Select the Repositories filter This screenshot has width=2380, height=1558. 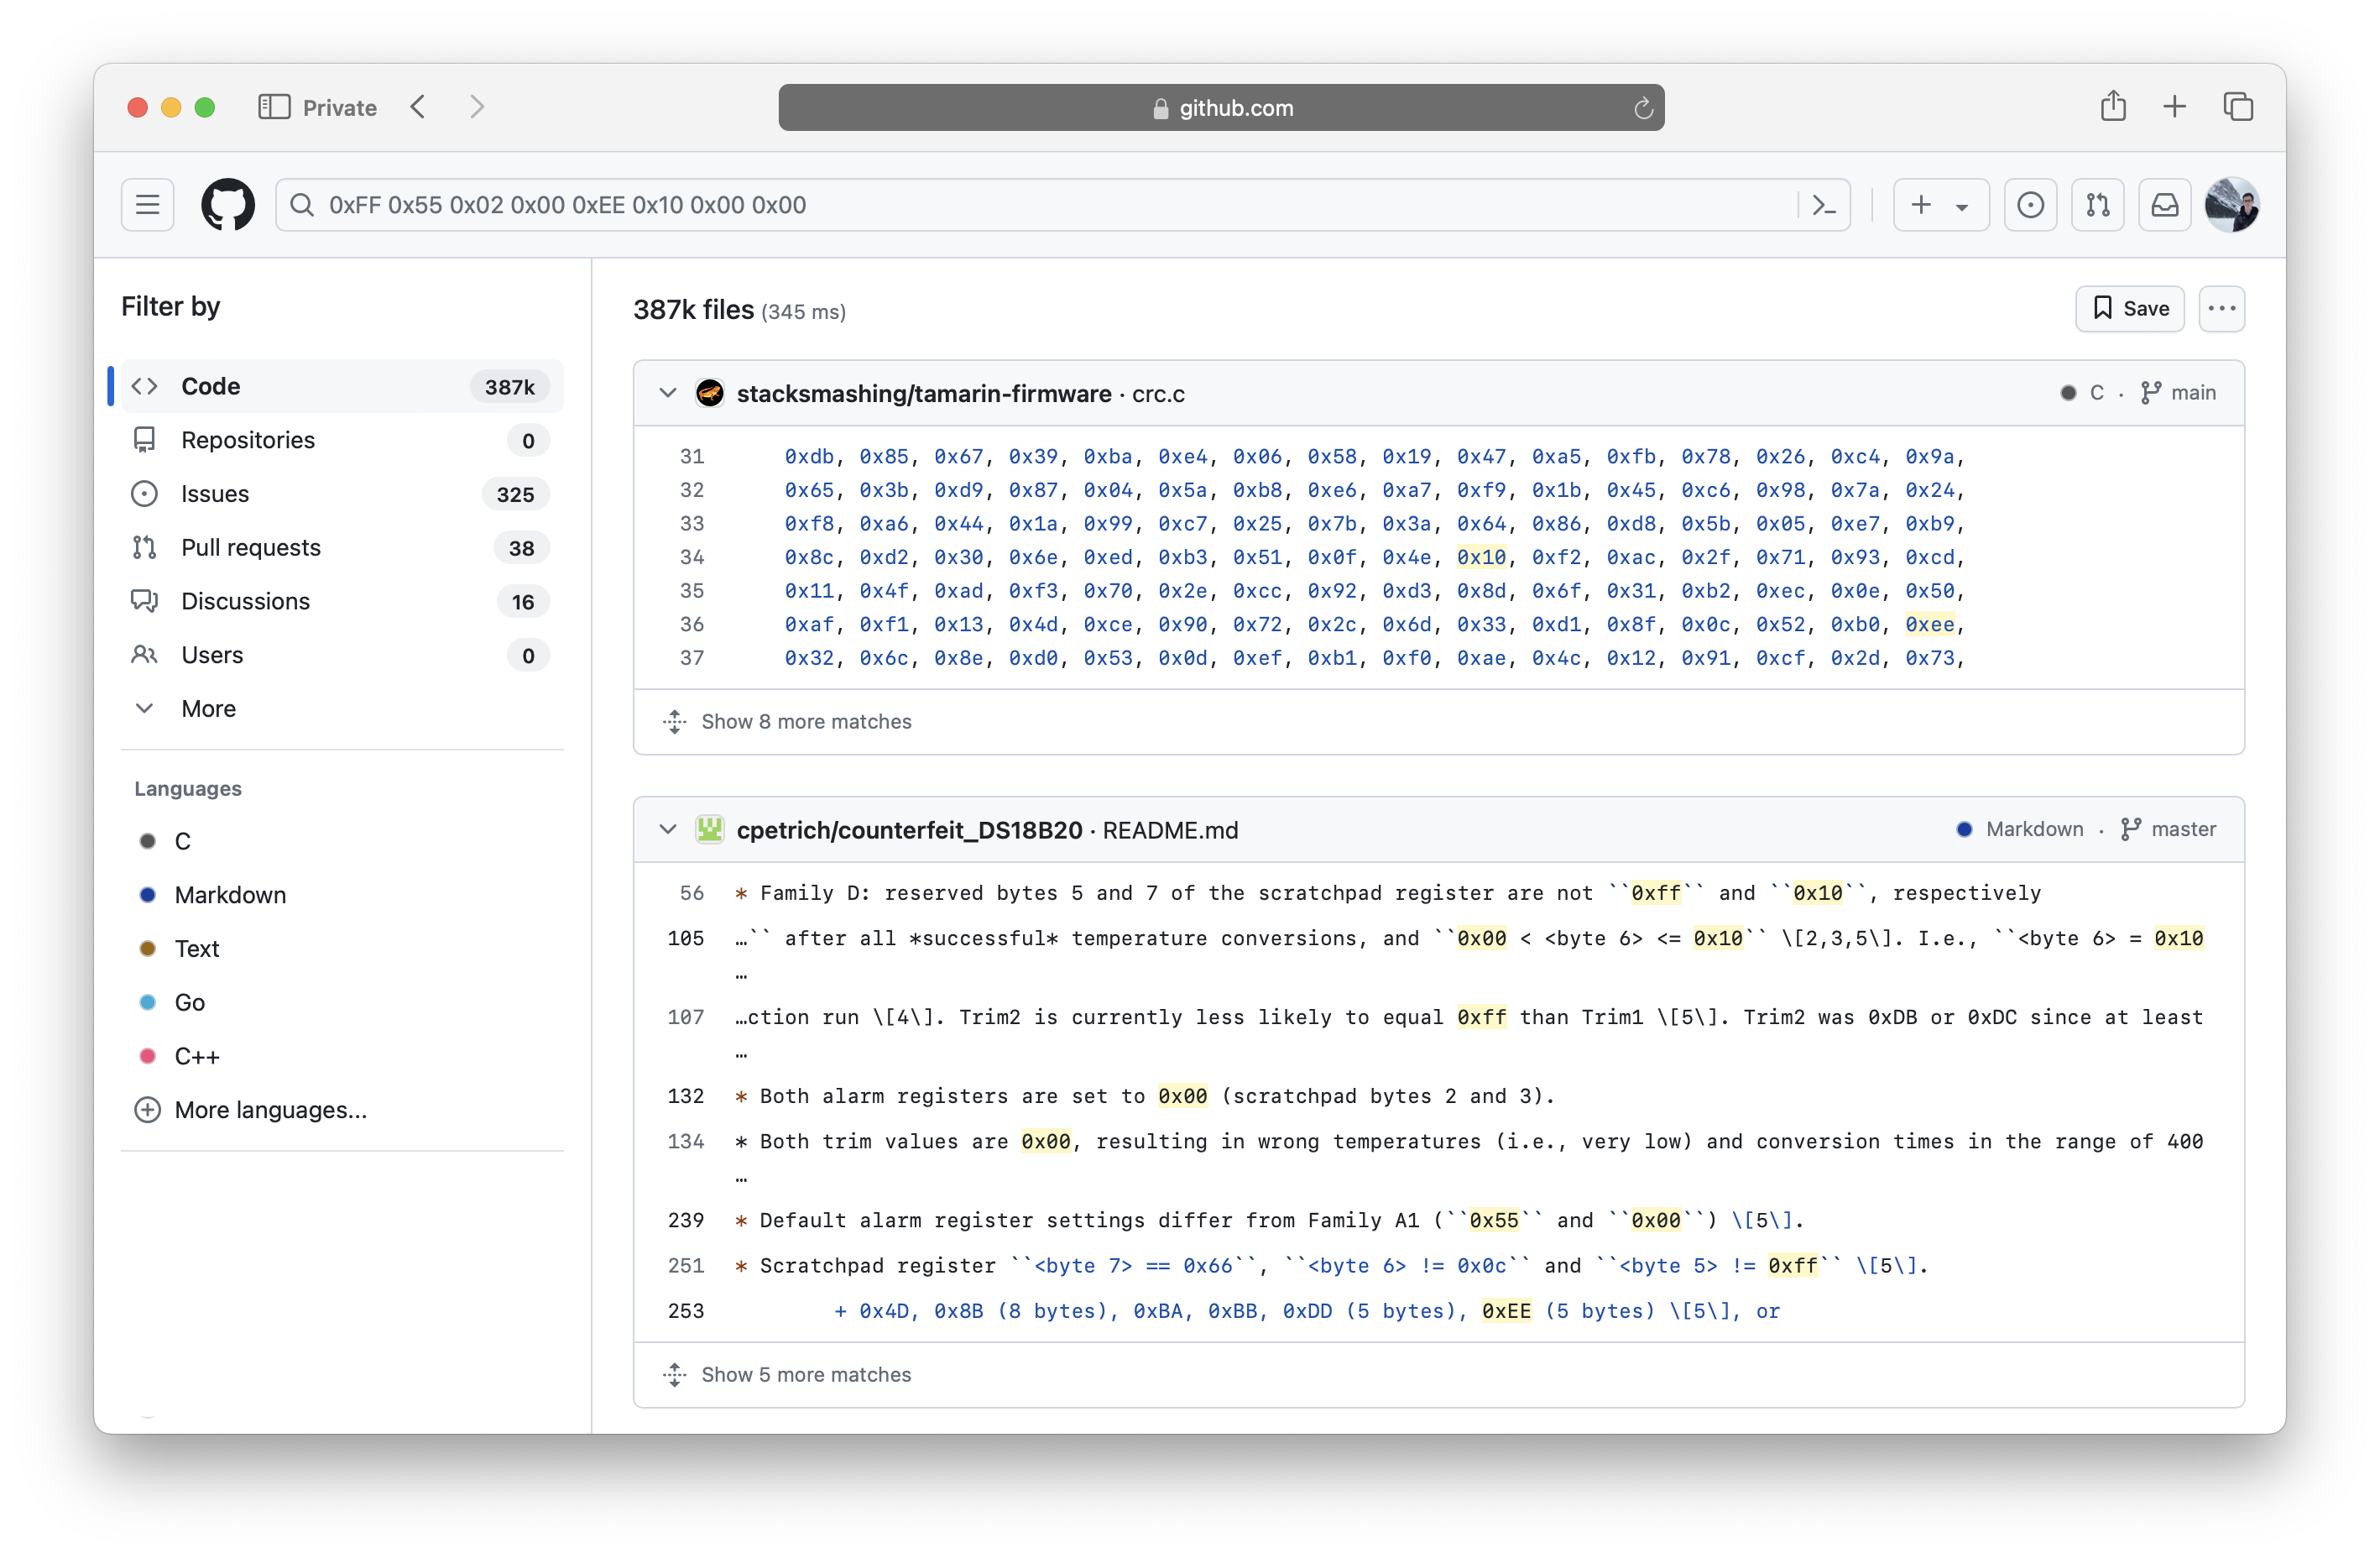pyautogui.click(x=341, y=440)
